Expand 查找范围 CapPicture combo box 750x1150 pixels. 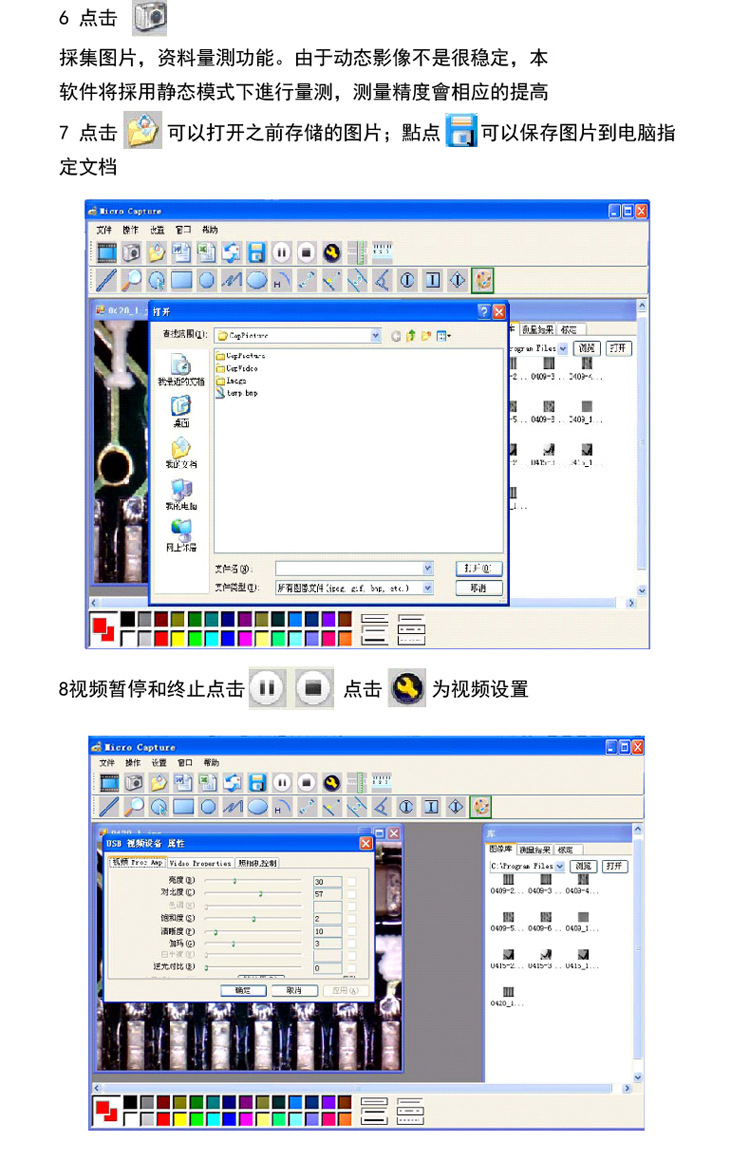(x=375, y=336)
